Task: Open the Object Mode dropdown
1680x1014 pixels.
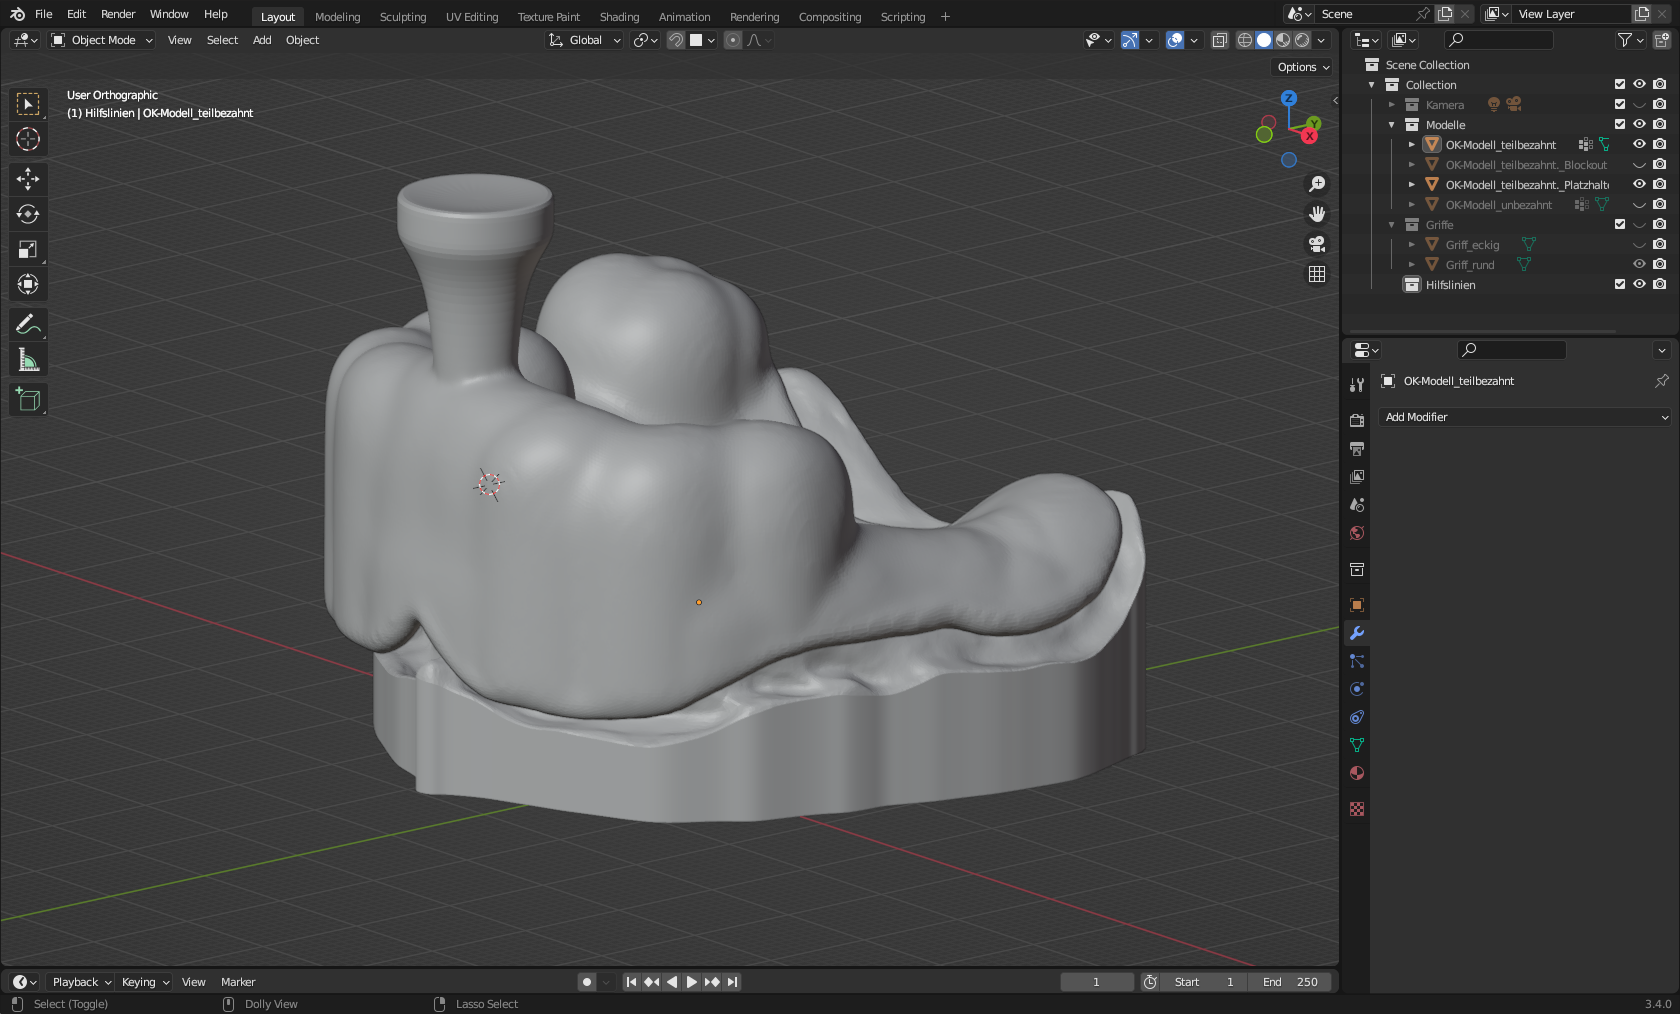Action: click(x=103, y=40)
